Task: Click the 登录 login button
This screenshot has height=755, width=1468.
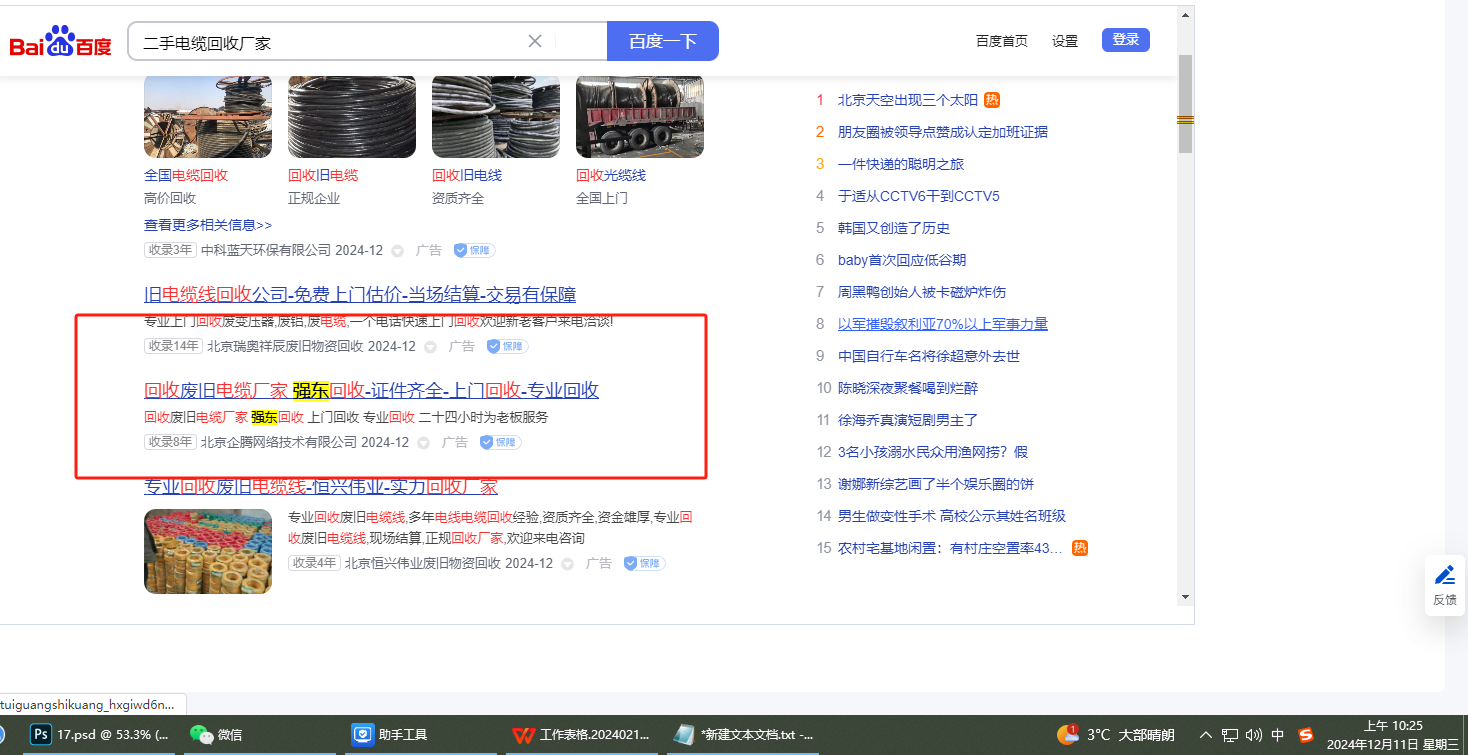Action: coord(1126,40)
